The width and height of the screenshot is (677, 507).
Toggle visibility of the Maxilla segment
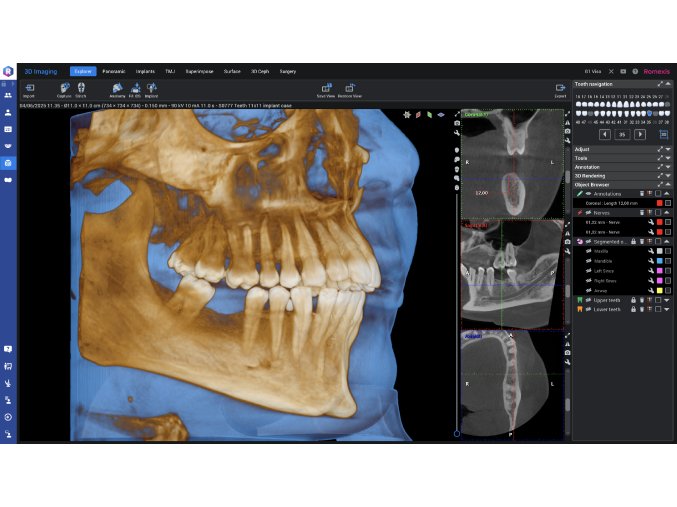(x=588, y=251)
